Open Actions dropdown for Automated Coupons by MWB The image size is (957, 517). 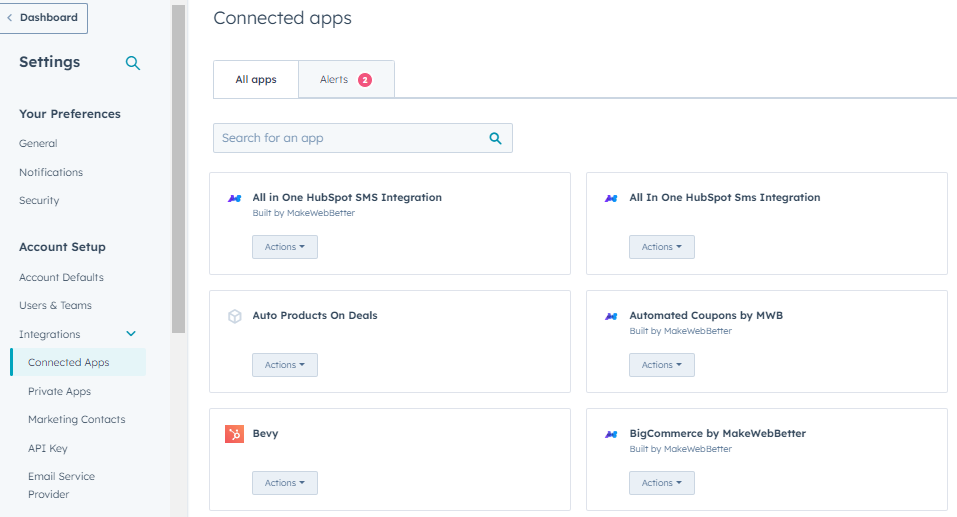(661, 365)
